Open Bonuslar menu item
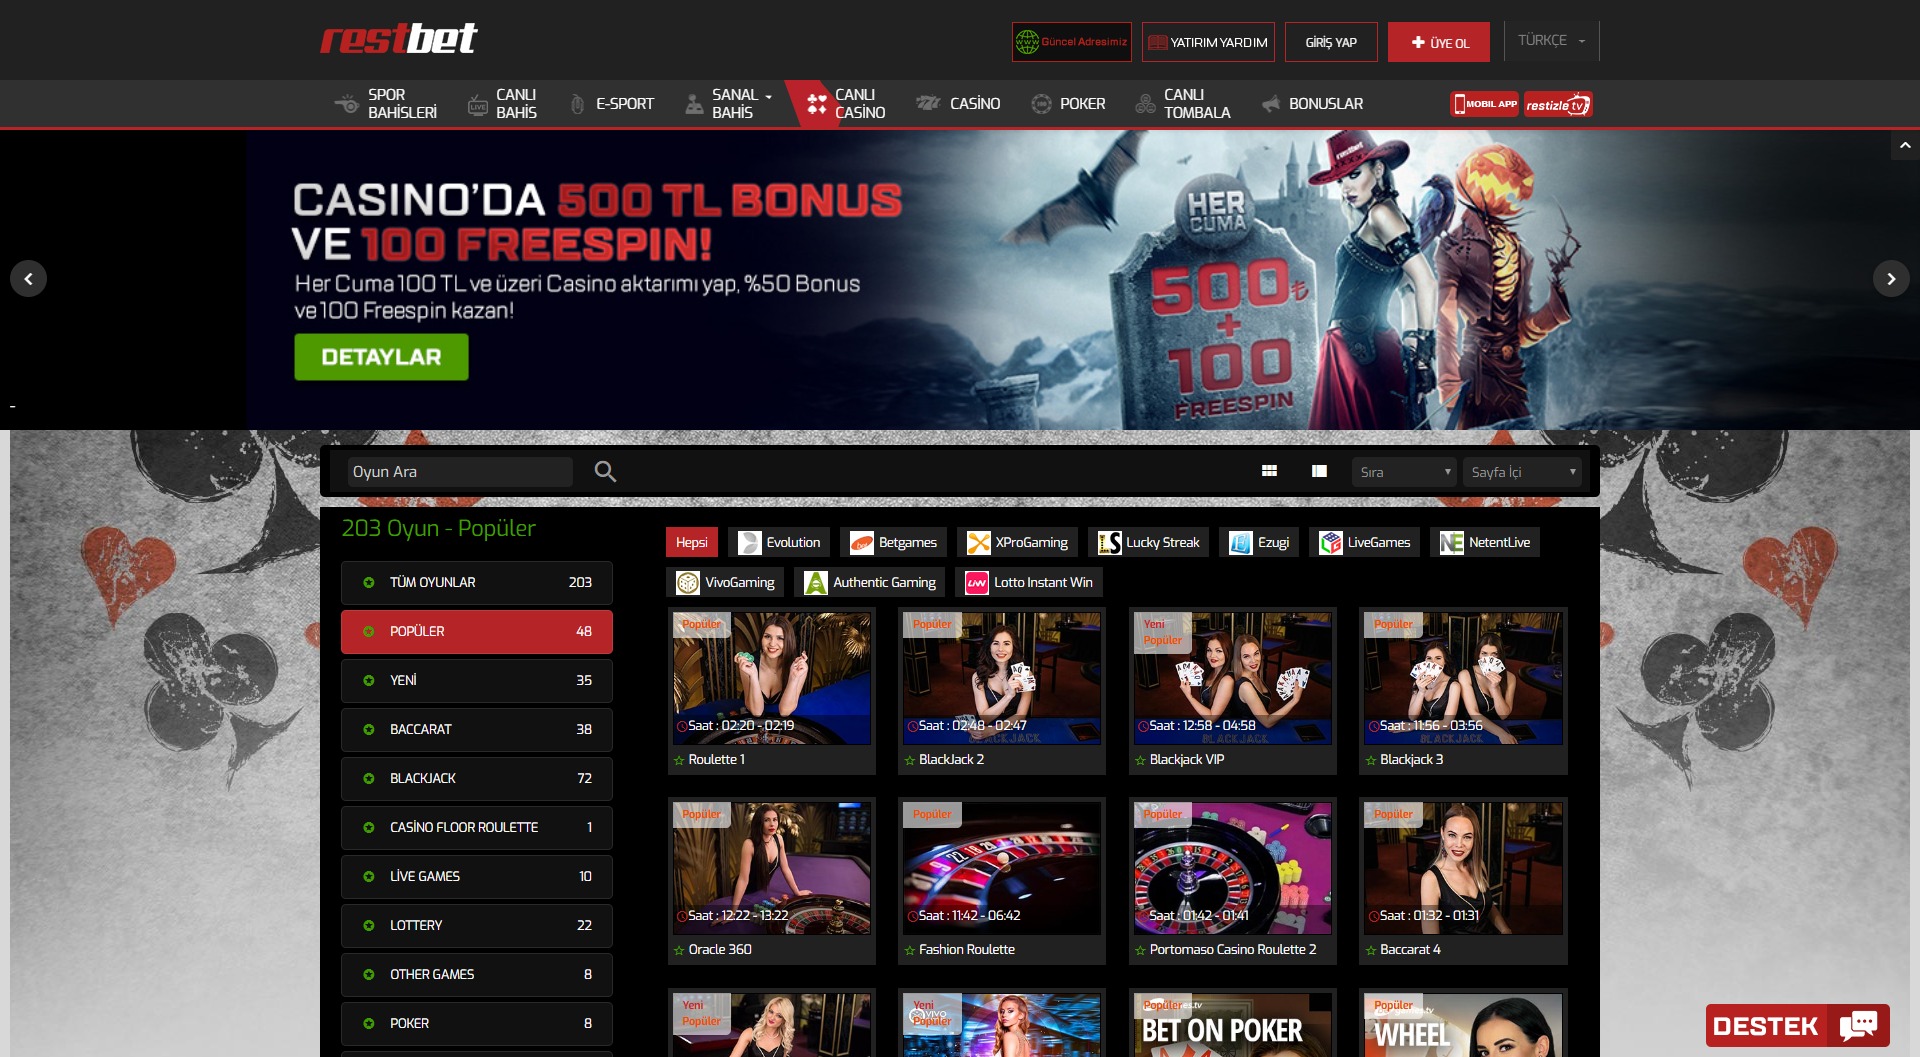 (x=1312, y=104)
